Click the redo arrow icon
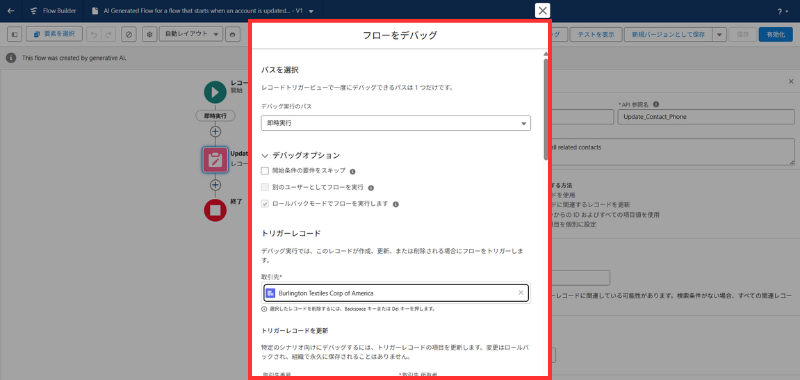This screenshot has width=800, height=380. (108, 34)
